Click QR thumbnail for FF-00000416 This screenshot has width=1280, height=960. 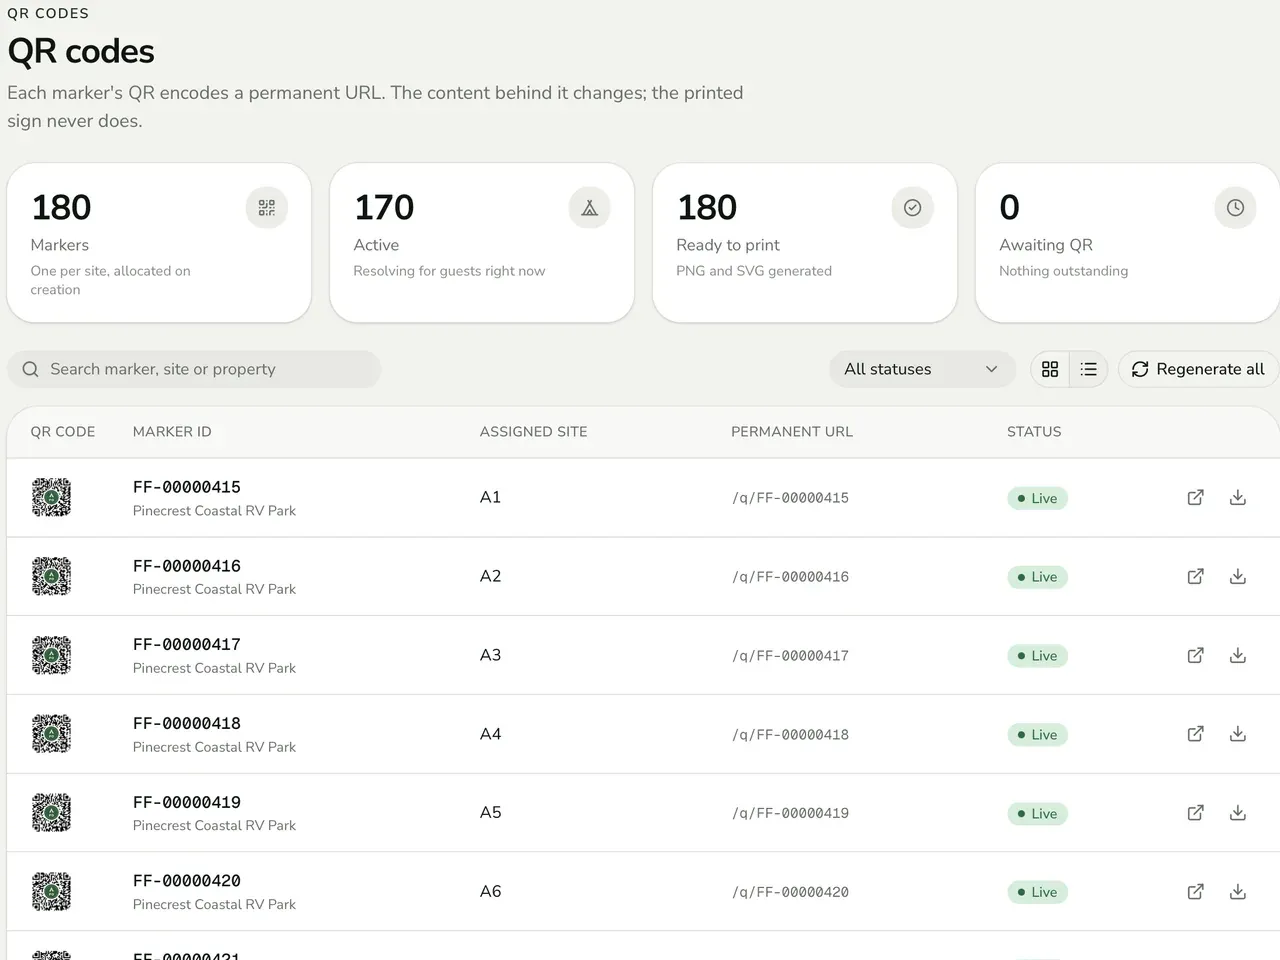51,576
